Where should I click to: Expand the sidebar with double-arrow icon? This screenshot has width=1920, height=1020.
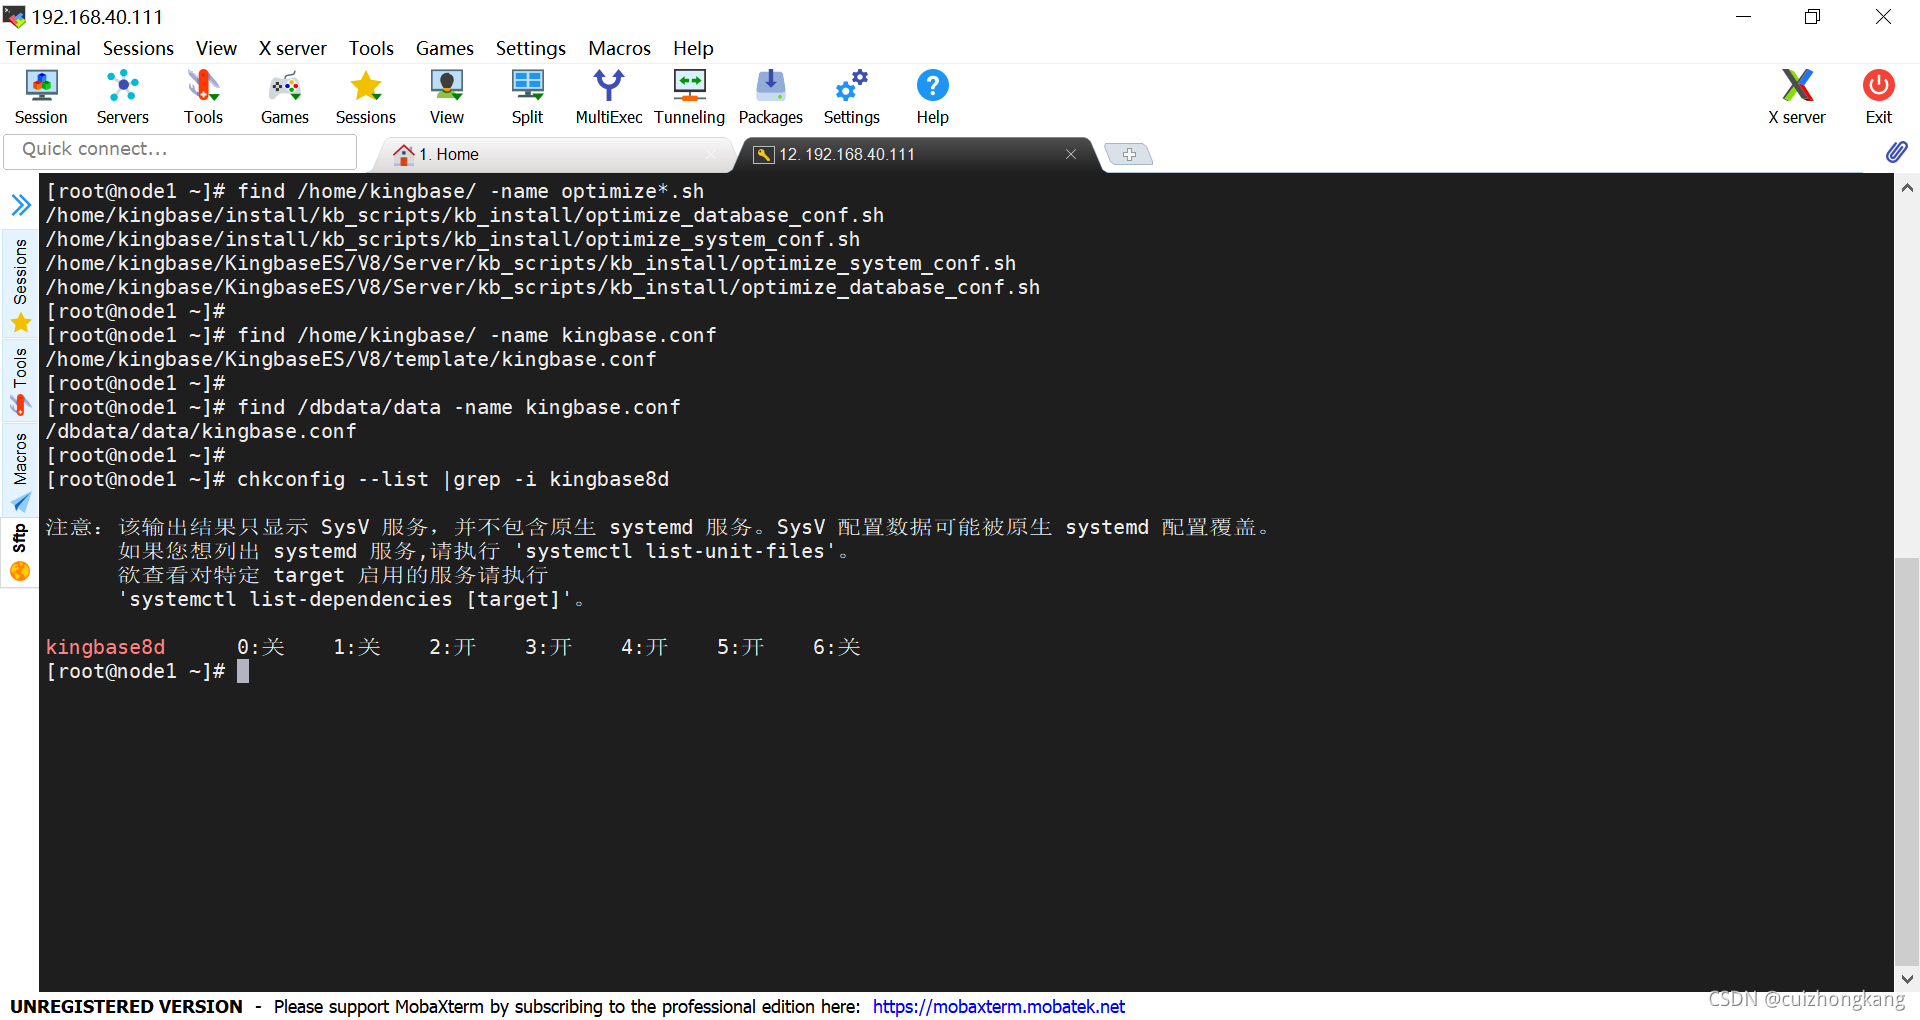[x=20, y=205]
